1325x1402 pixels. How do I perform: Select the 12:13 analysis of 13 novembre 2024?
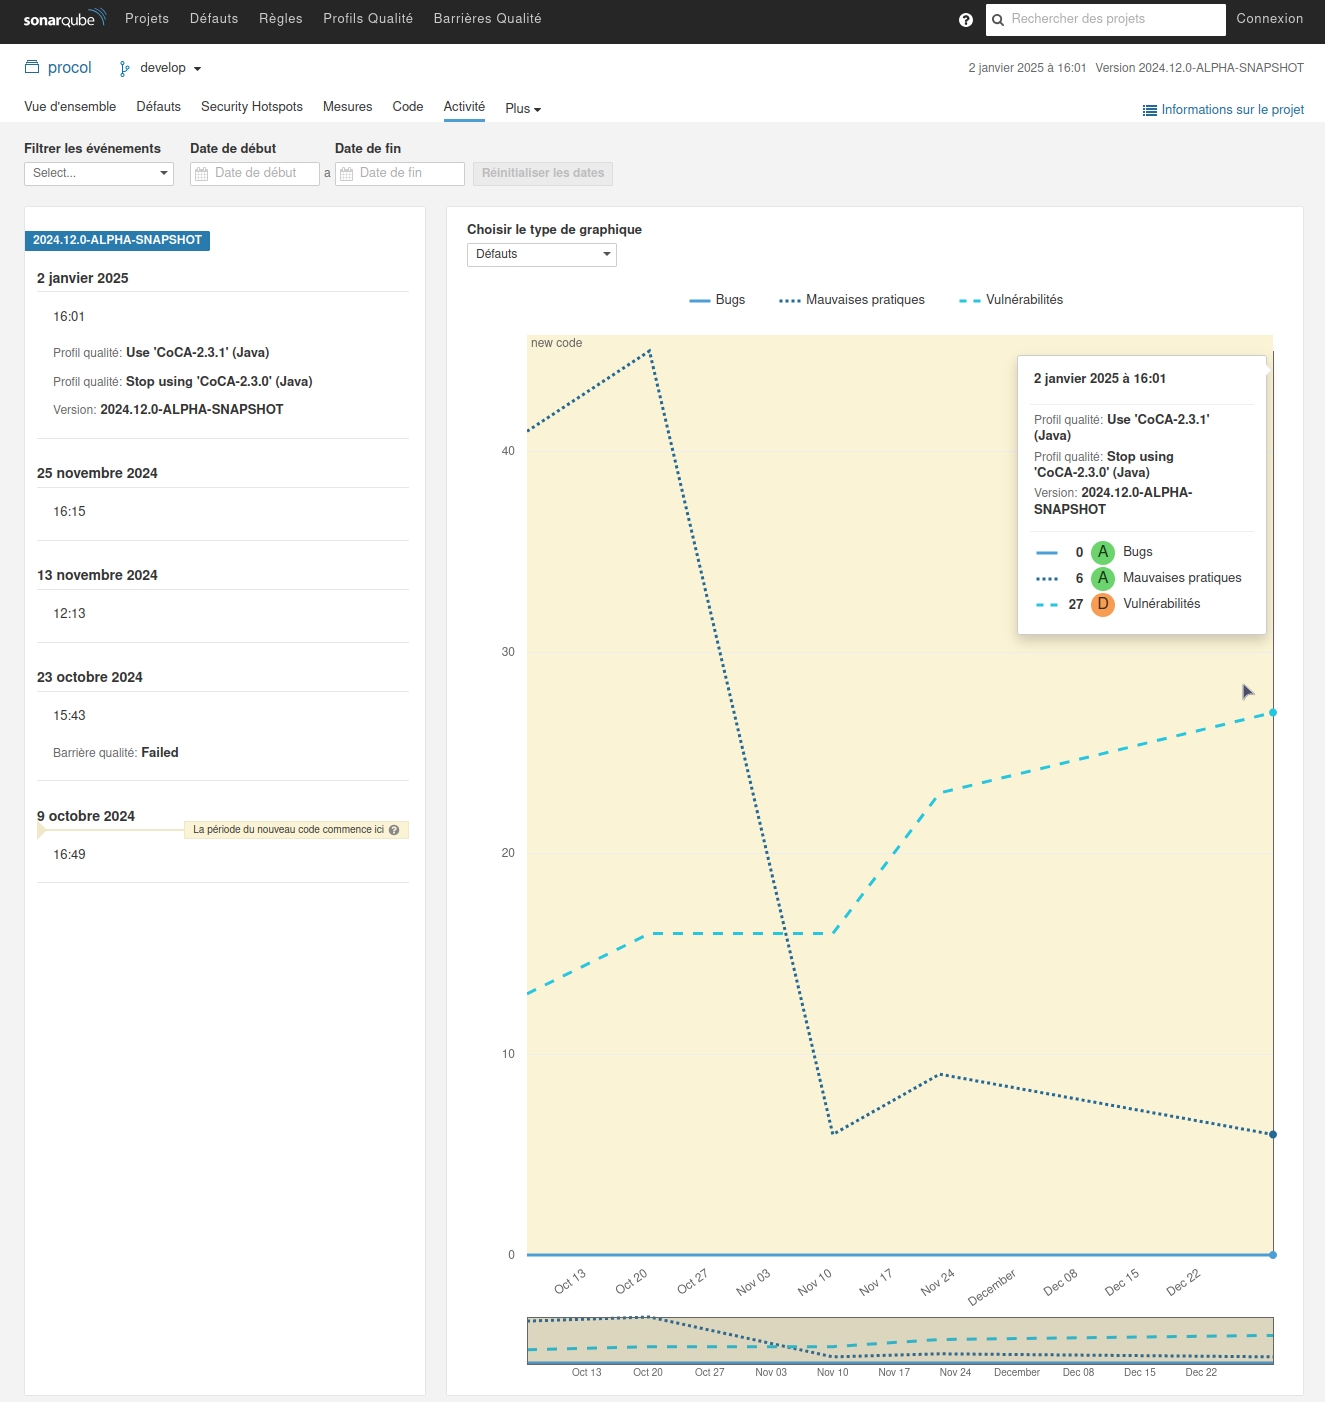click(69, 614)
